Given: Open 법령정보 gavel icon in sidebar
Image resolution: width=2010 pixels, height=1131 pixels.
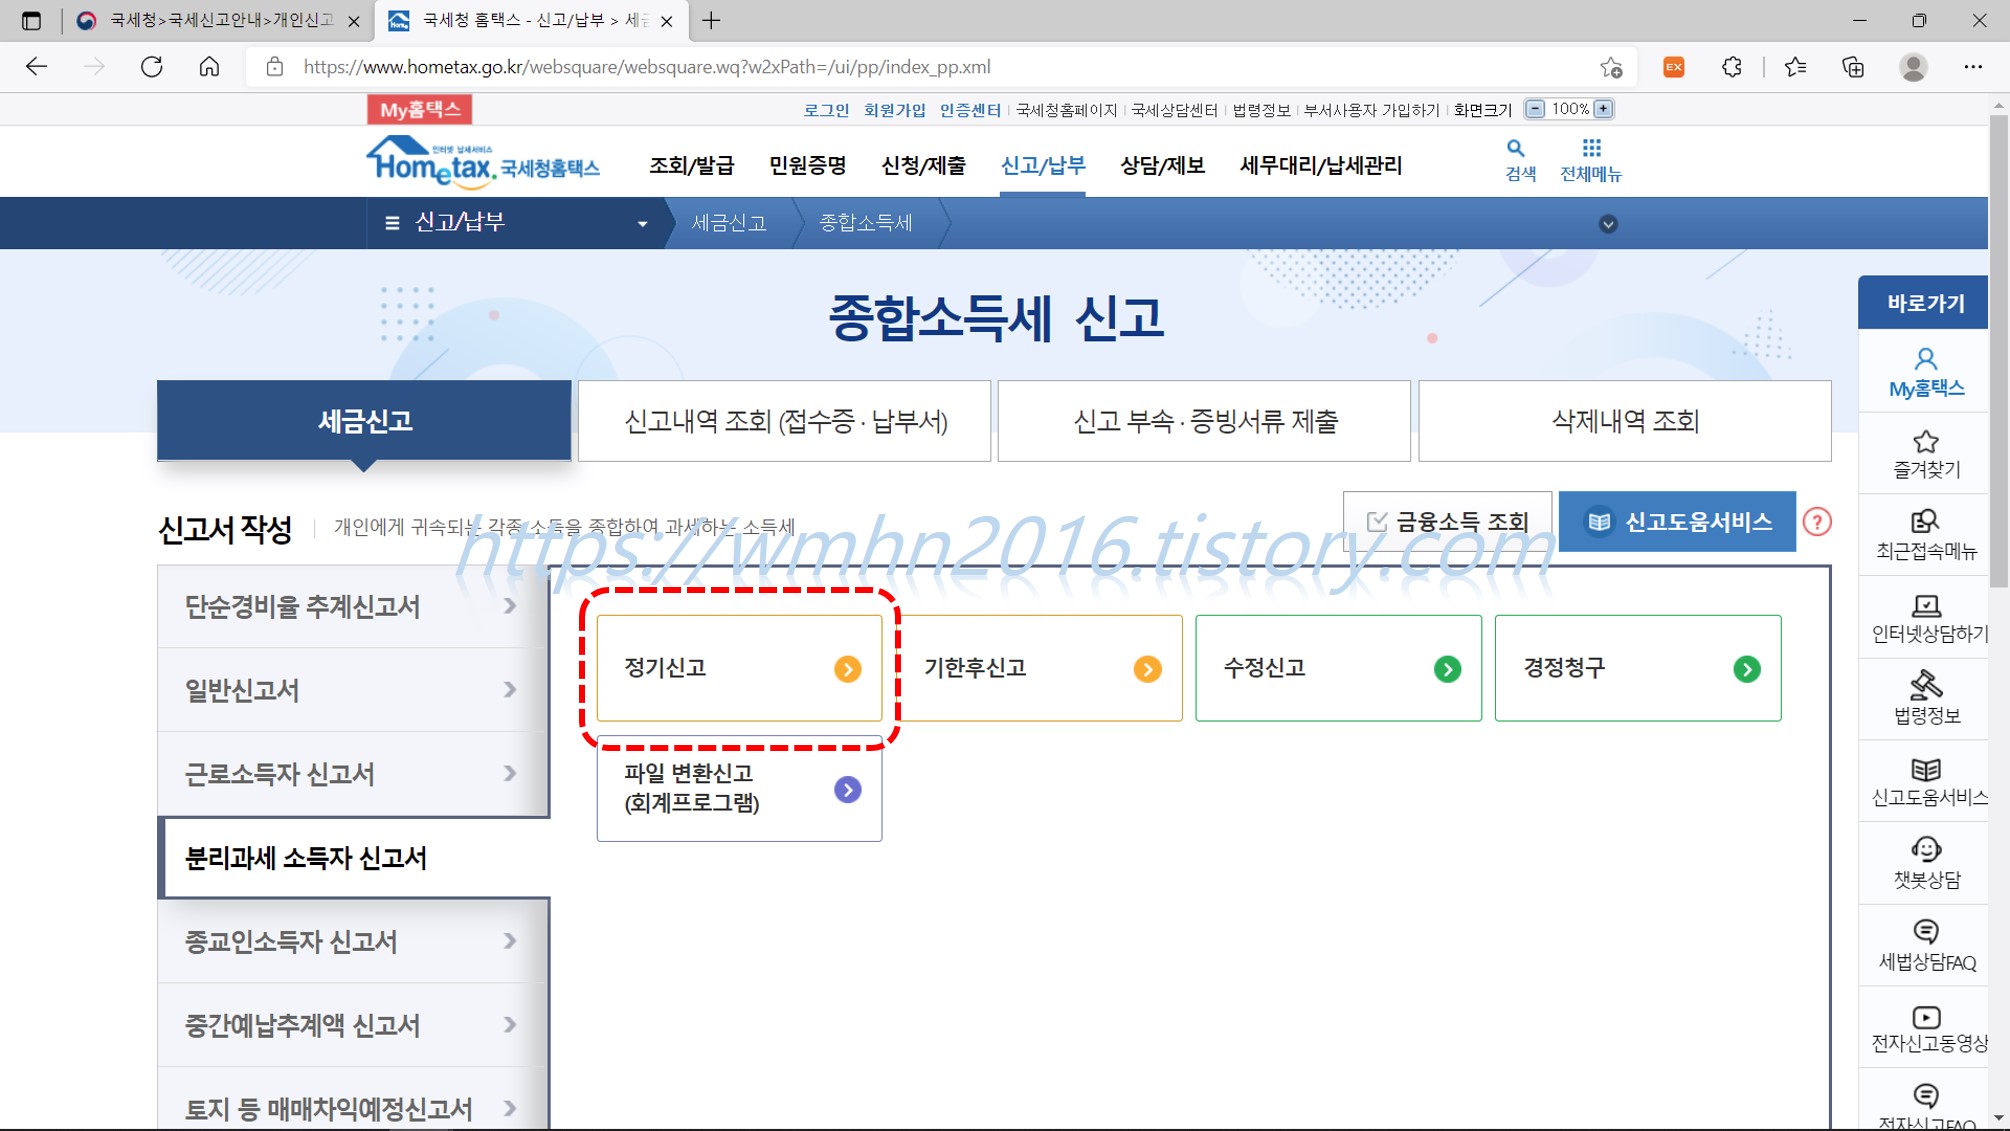Looking at the screenshot, I should (1925, 699).
